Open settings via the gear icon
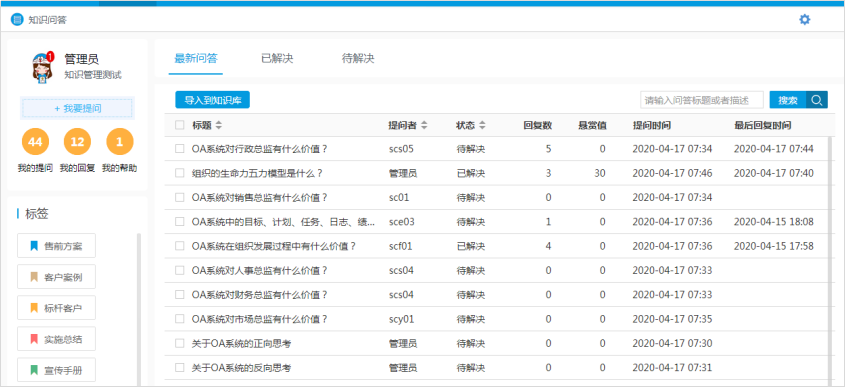The image size is (846, 388). coord(804,20)
